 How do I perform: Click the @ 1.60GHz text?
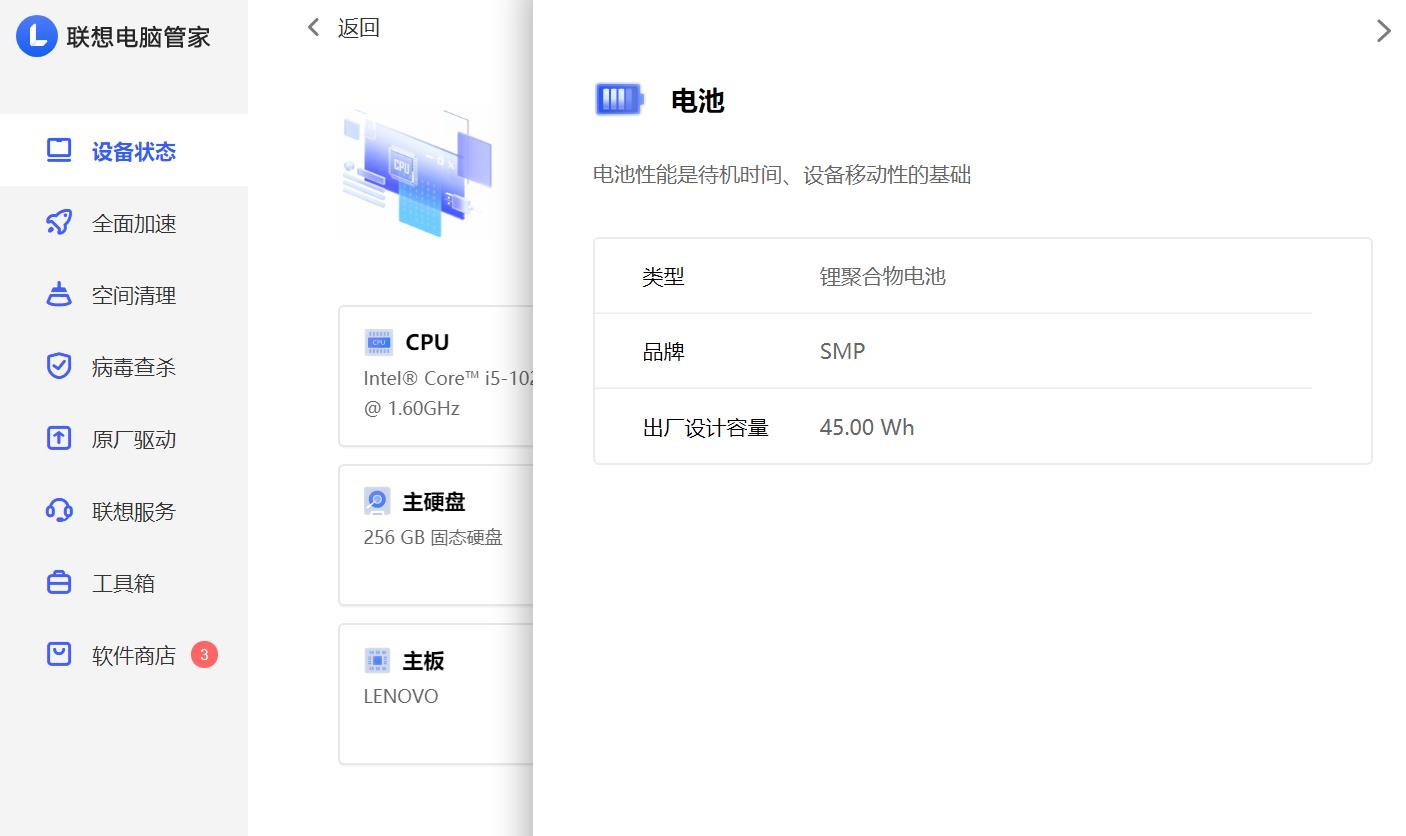click(x=412, y=408)
